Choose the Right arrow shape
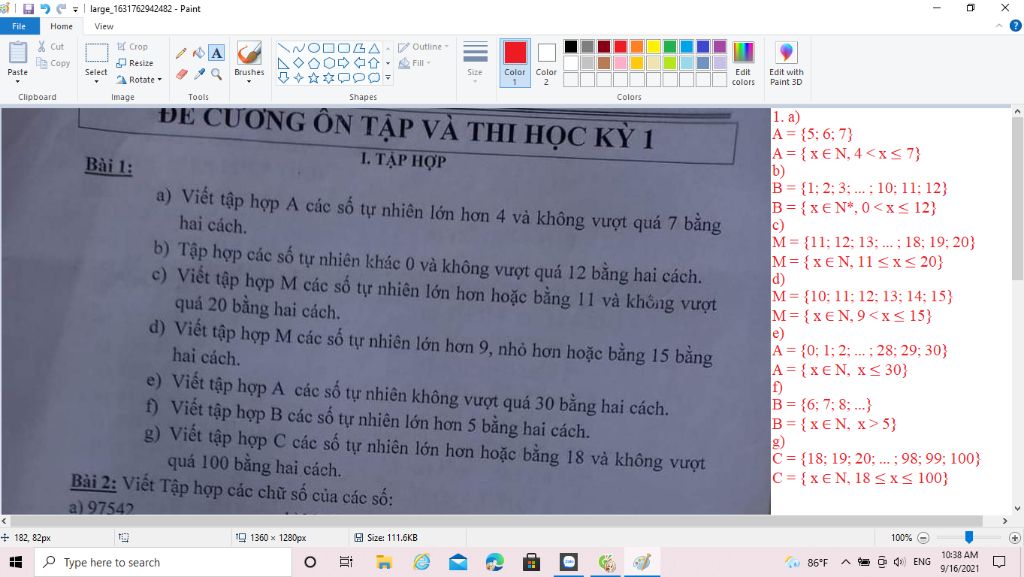This screenshot has height=577, width=1024. tap(344, 63)
